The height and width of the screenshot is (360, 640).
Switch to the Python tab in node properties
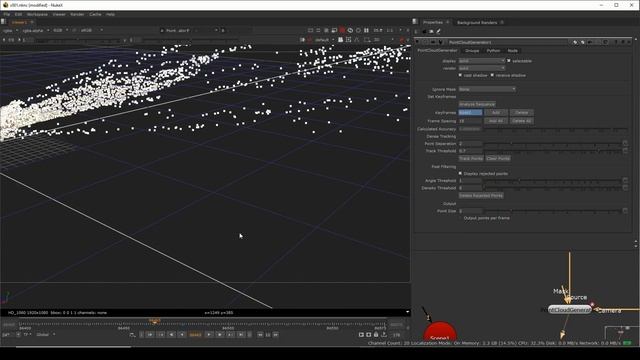tap(493, 51)
